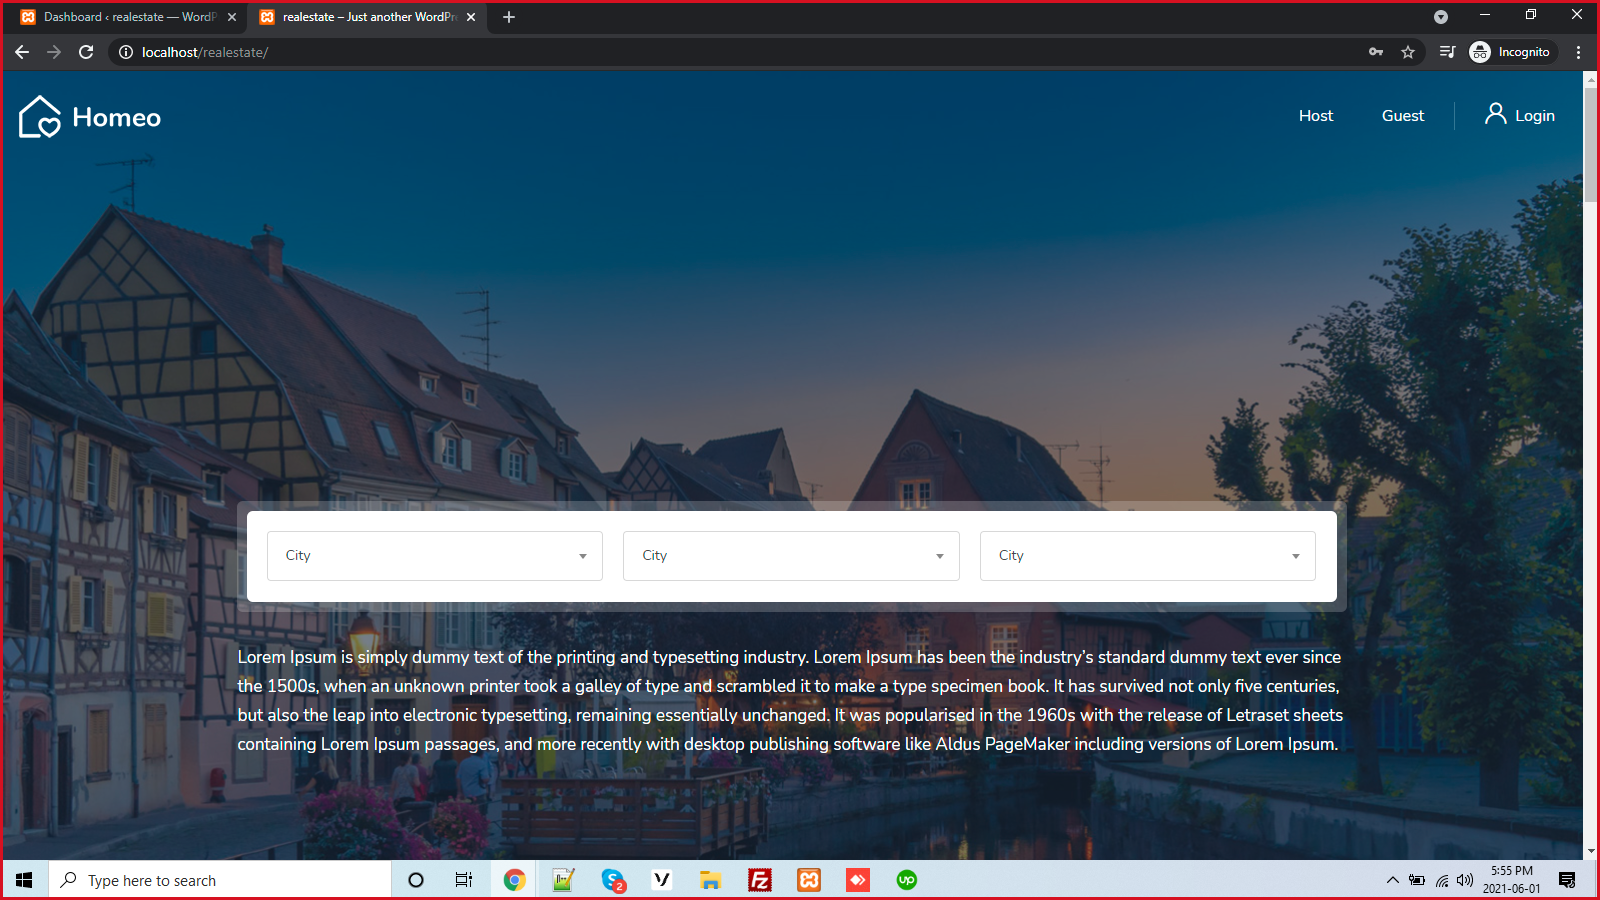The width and height of the screenshot is (1600, 900).
Task: Open the Chrome three-dot menu
Action: click(1579, 52)
